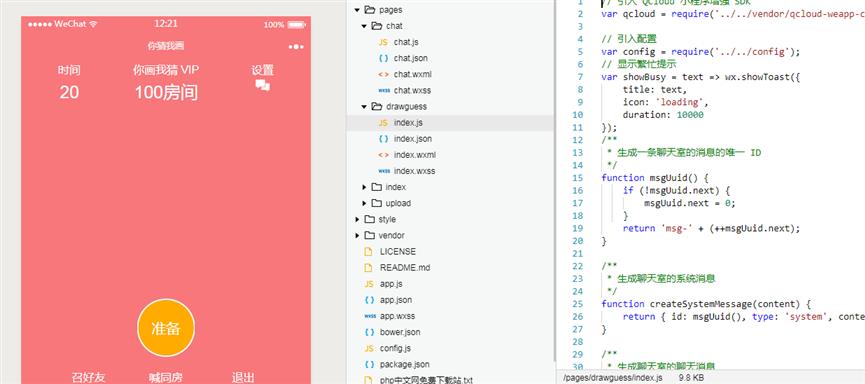
Task: Collapse the drawguess folder
Action: pos(364,106)
